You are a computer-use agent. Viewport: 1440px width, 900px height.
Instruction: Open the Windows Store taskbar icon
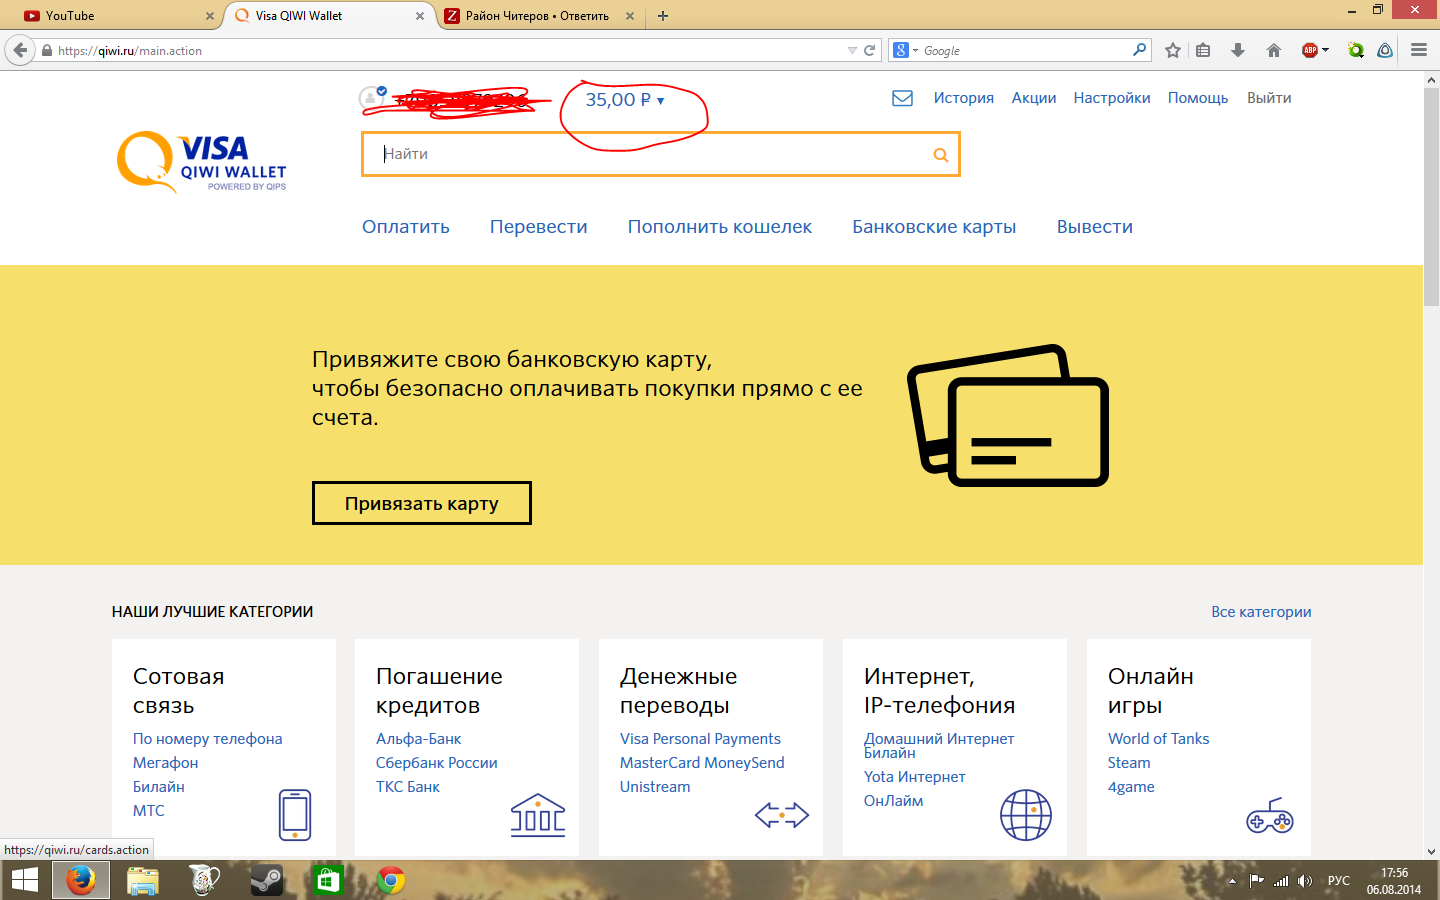[327, 880]
